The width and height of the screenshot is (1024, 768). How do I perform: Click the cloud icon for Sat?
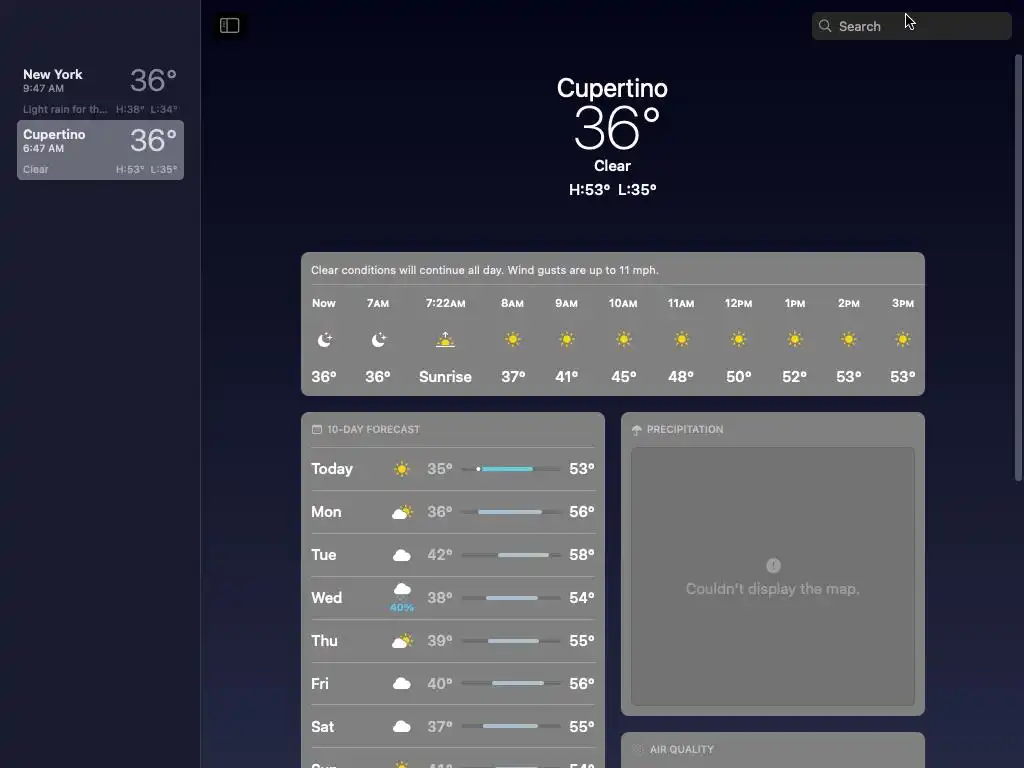tap(402, 727)
